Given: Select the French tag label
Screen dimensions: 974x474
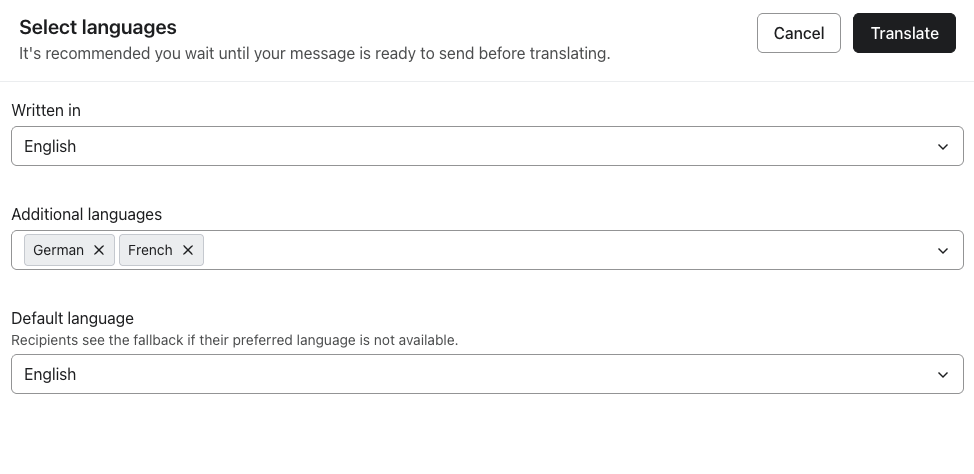Looking at the screenshot, I should coord(150,250).
